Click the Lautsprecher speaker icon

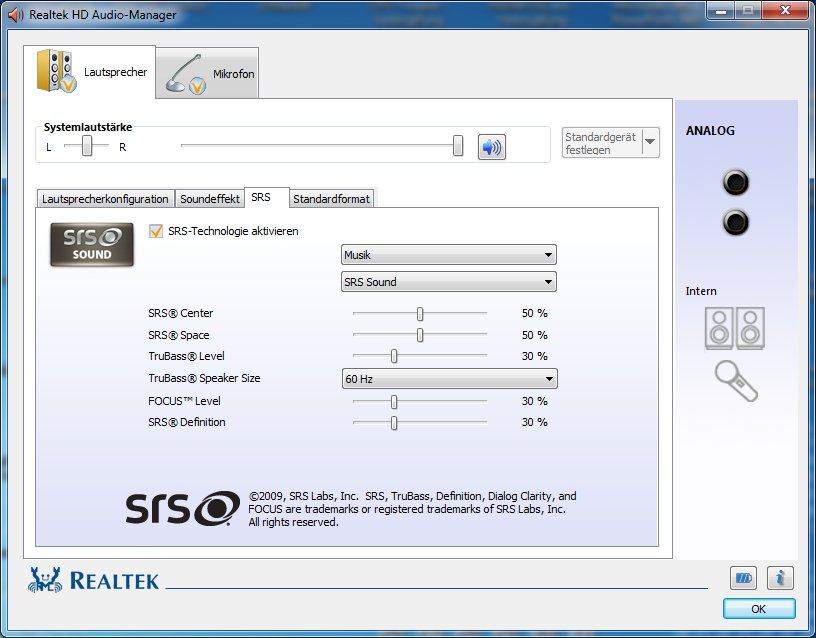(x=56, y=71)
